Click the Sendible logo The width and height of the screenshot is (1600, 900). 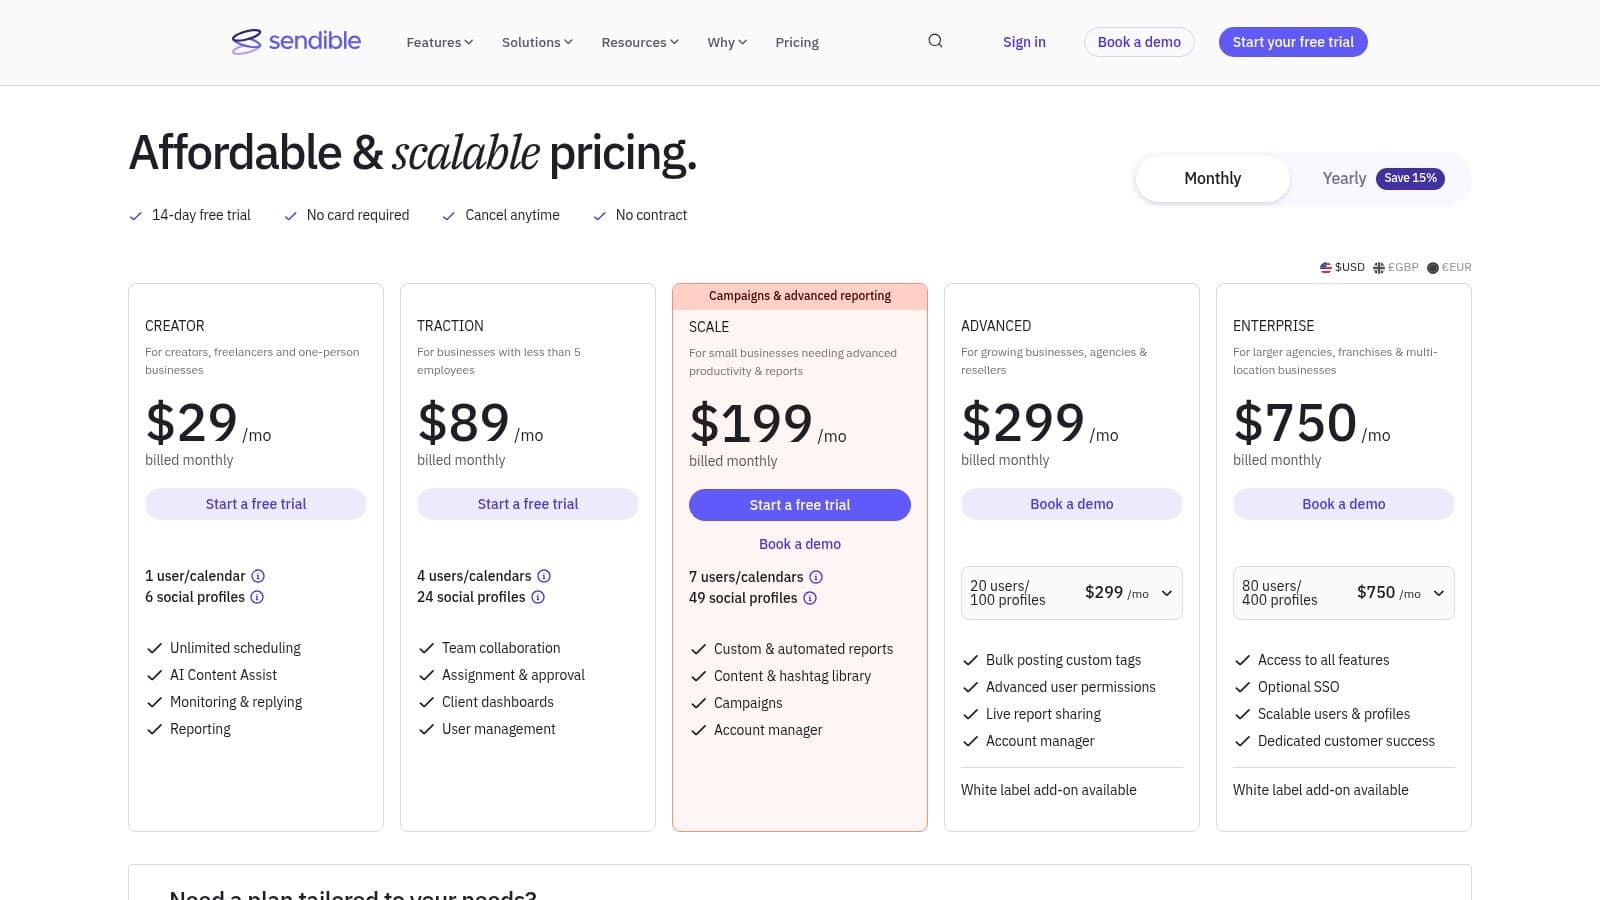tap(296, 41)
